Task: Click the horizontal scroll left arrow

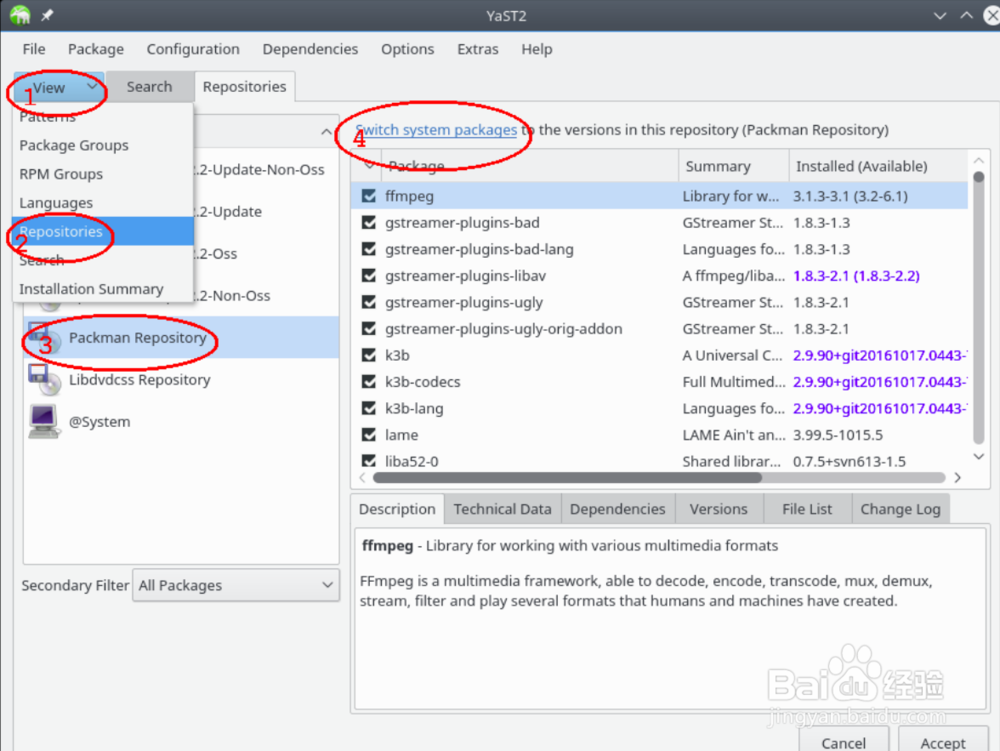Action: (363, 478)
